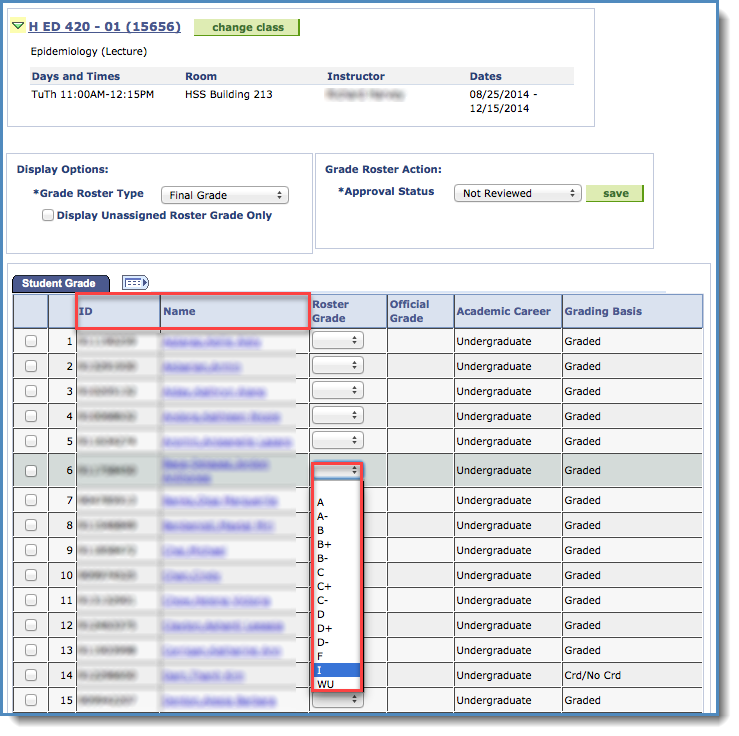This screenshot has width=739, height=736.
Task: Open the student name link in row 10
Action: tap(191, 576)
